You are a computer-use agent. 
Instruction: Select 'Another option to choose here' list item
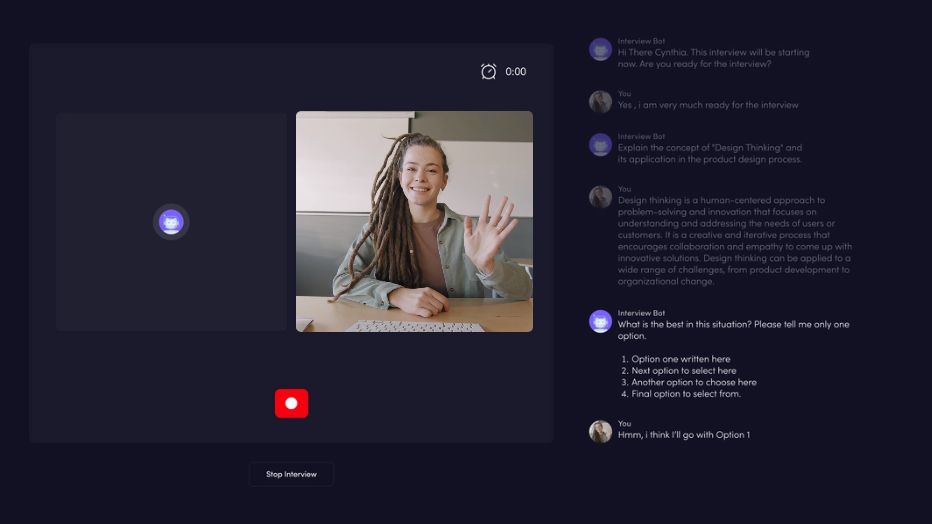click(x=689, y=382)
